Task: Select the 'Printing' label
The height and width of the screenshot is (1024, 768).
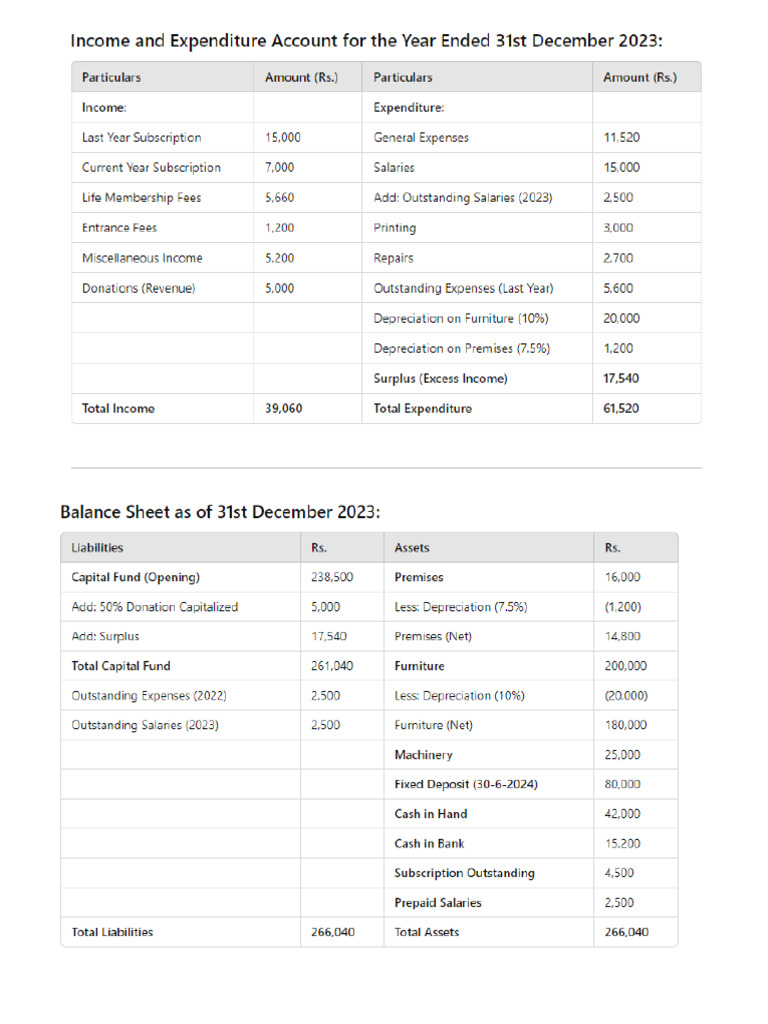Action: pos(394,228)
